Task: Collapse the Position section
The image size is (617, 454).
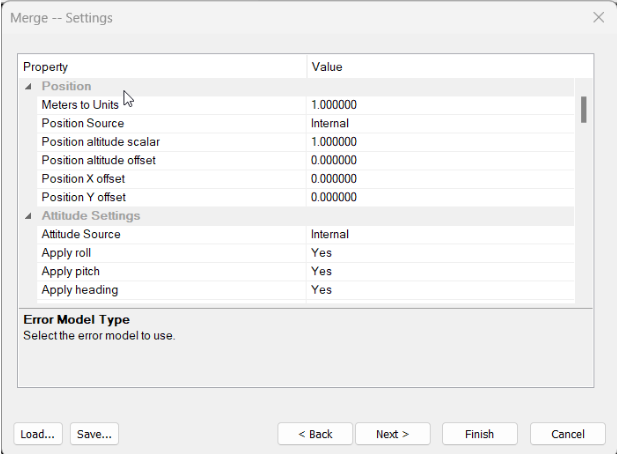Action: pyautogui.click(x=28, y=87)
